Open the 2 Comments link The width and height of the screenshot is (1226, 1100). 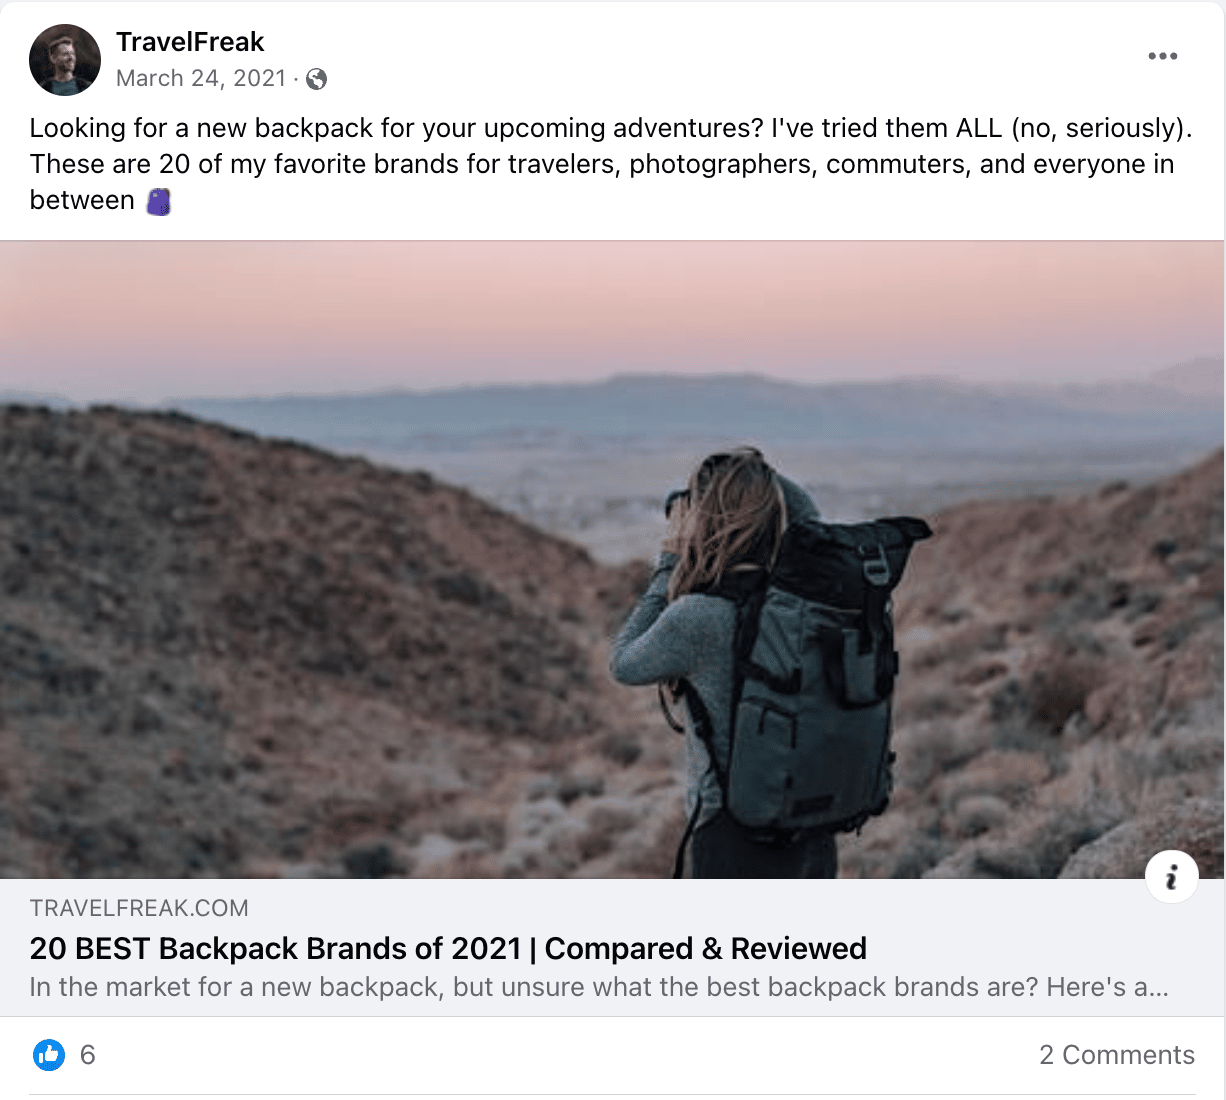click(1117, 1054)
